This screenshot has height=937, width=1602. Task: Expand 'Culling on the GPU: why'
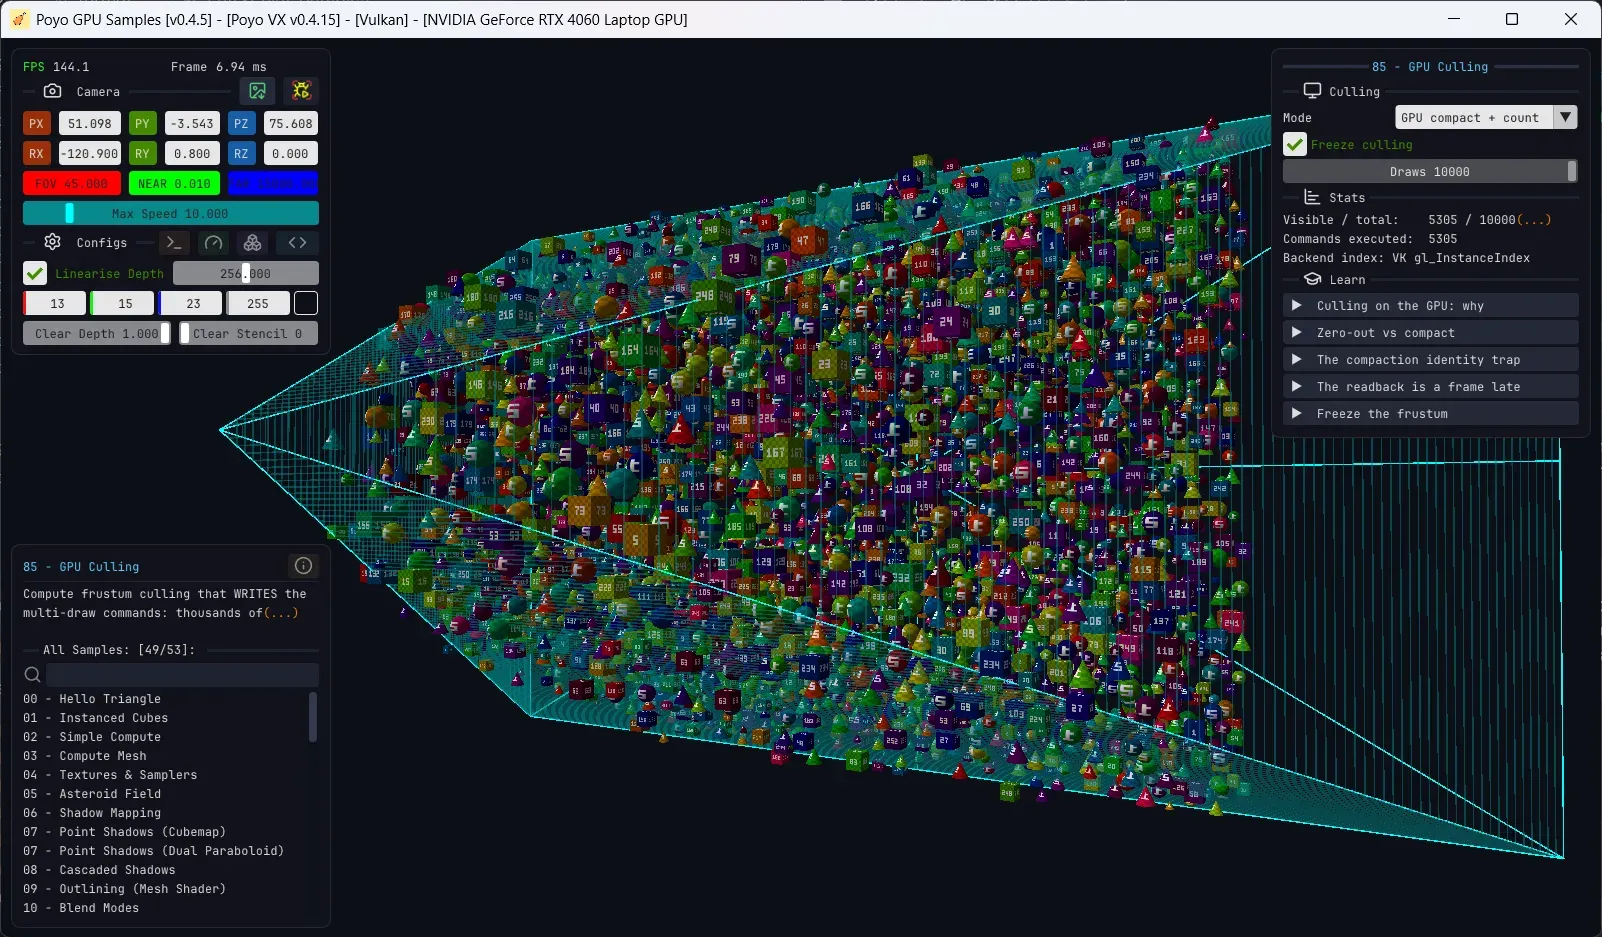point(1430,305)
